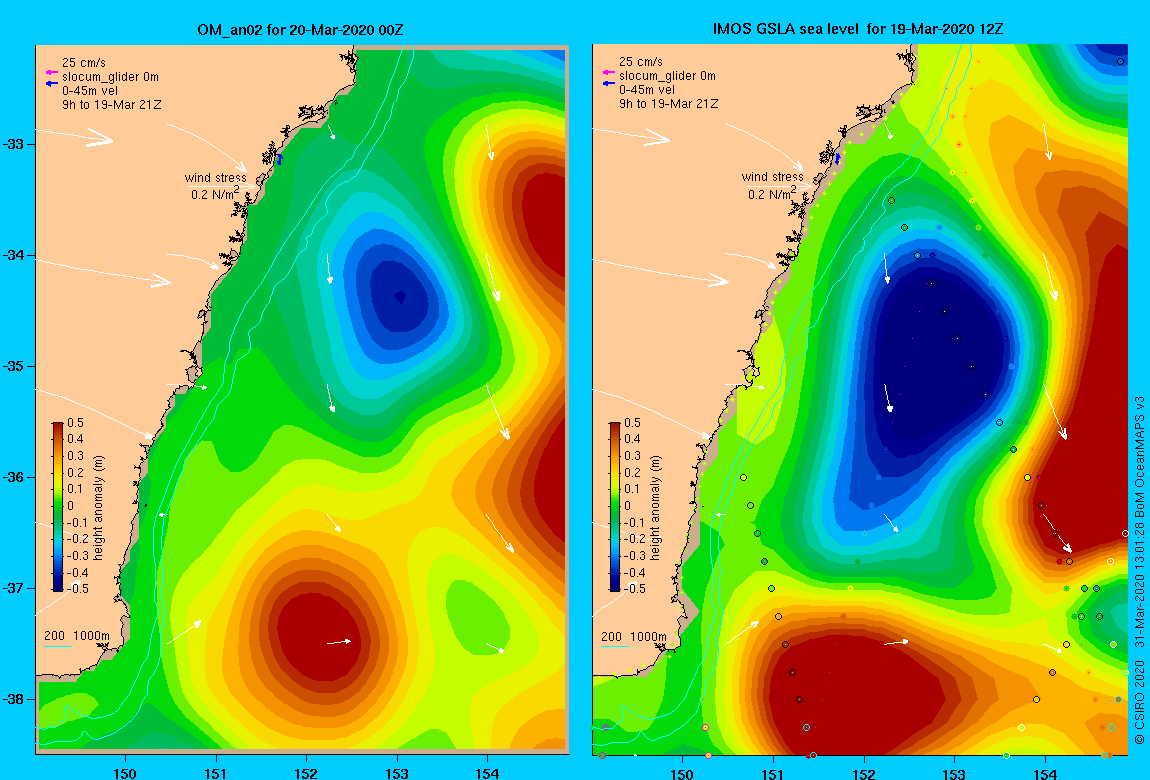Screen dimensions: 1150x780
Task: Click the '-36' latitude axis label
Action: coord(15,477)
